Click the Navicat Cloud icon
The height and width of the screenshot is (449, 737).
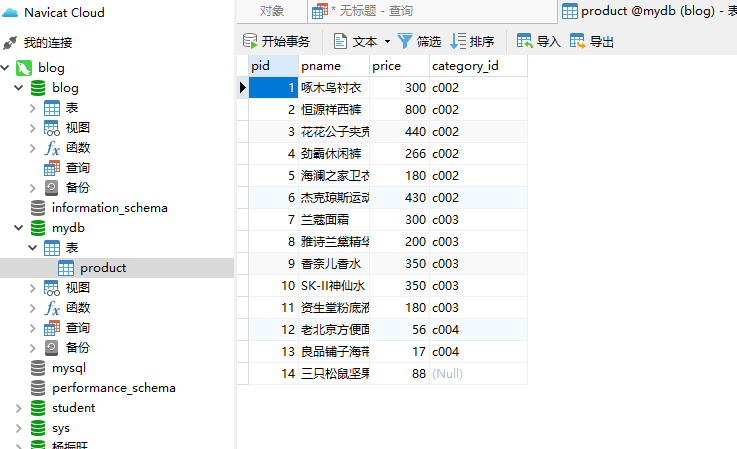coord(10,13)
